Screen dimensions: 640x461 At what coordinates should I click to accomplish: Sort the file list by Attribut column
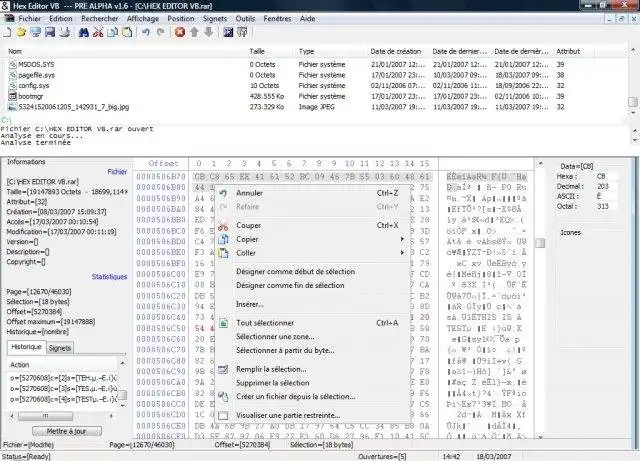(574, 51)
